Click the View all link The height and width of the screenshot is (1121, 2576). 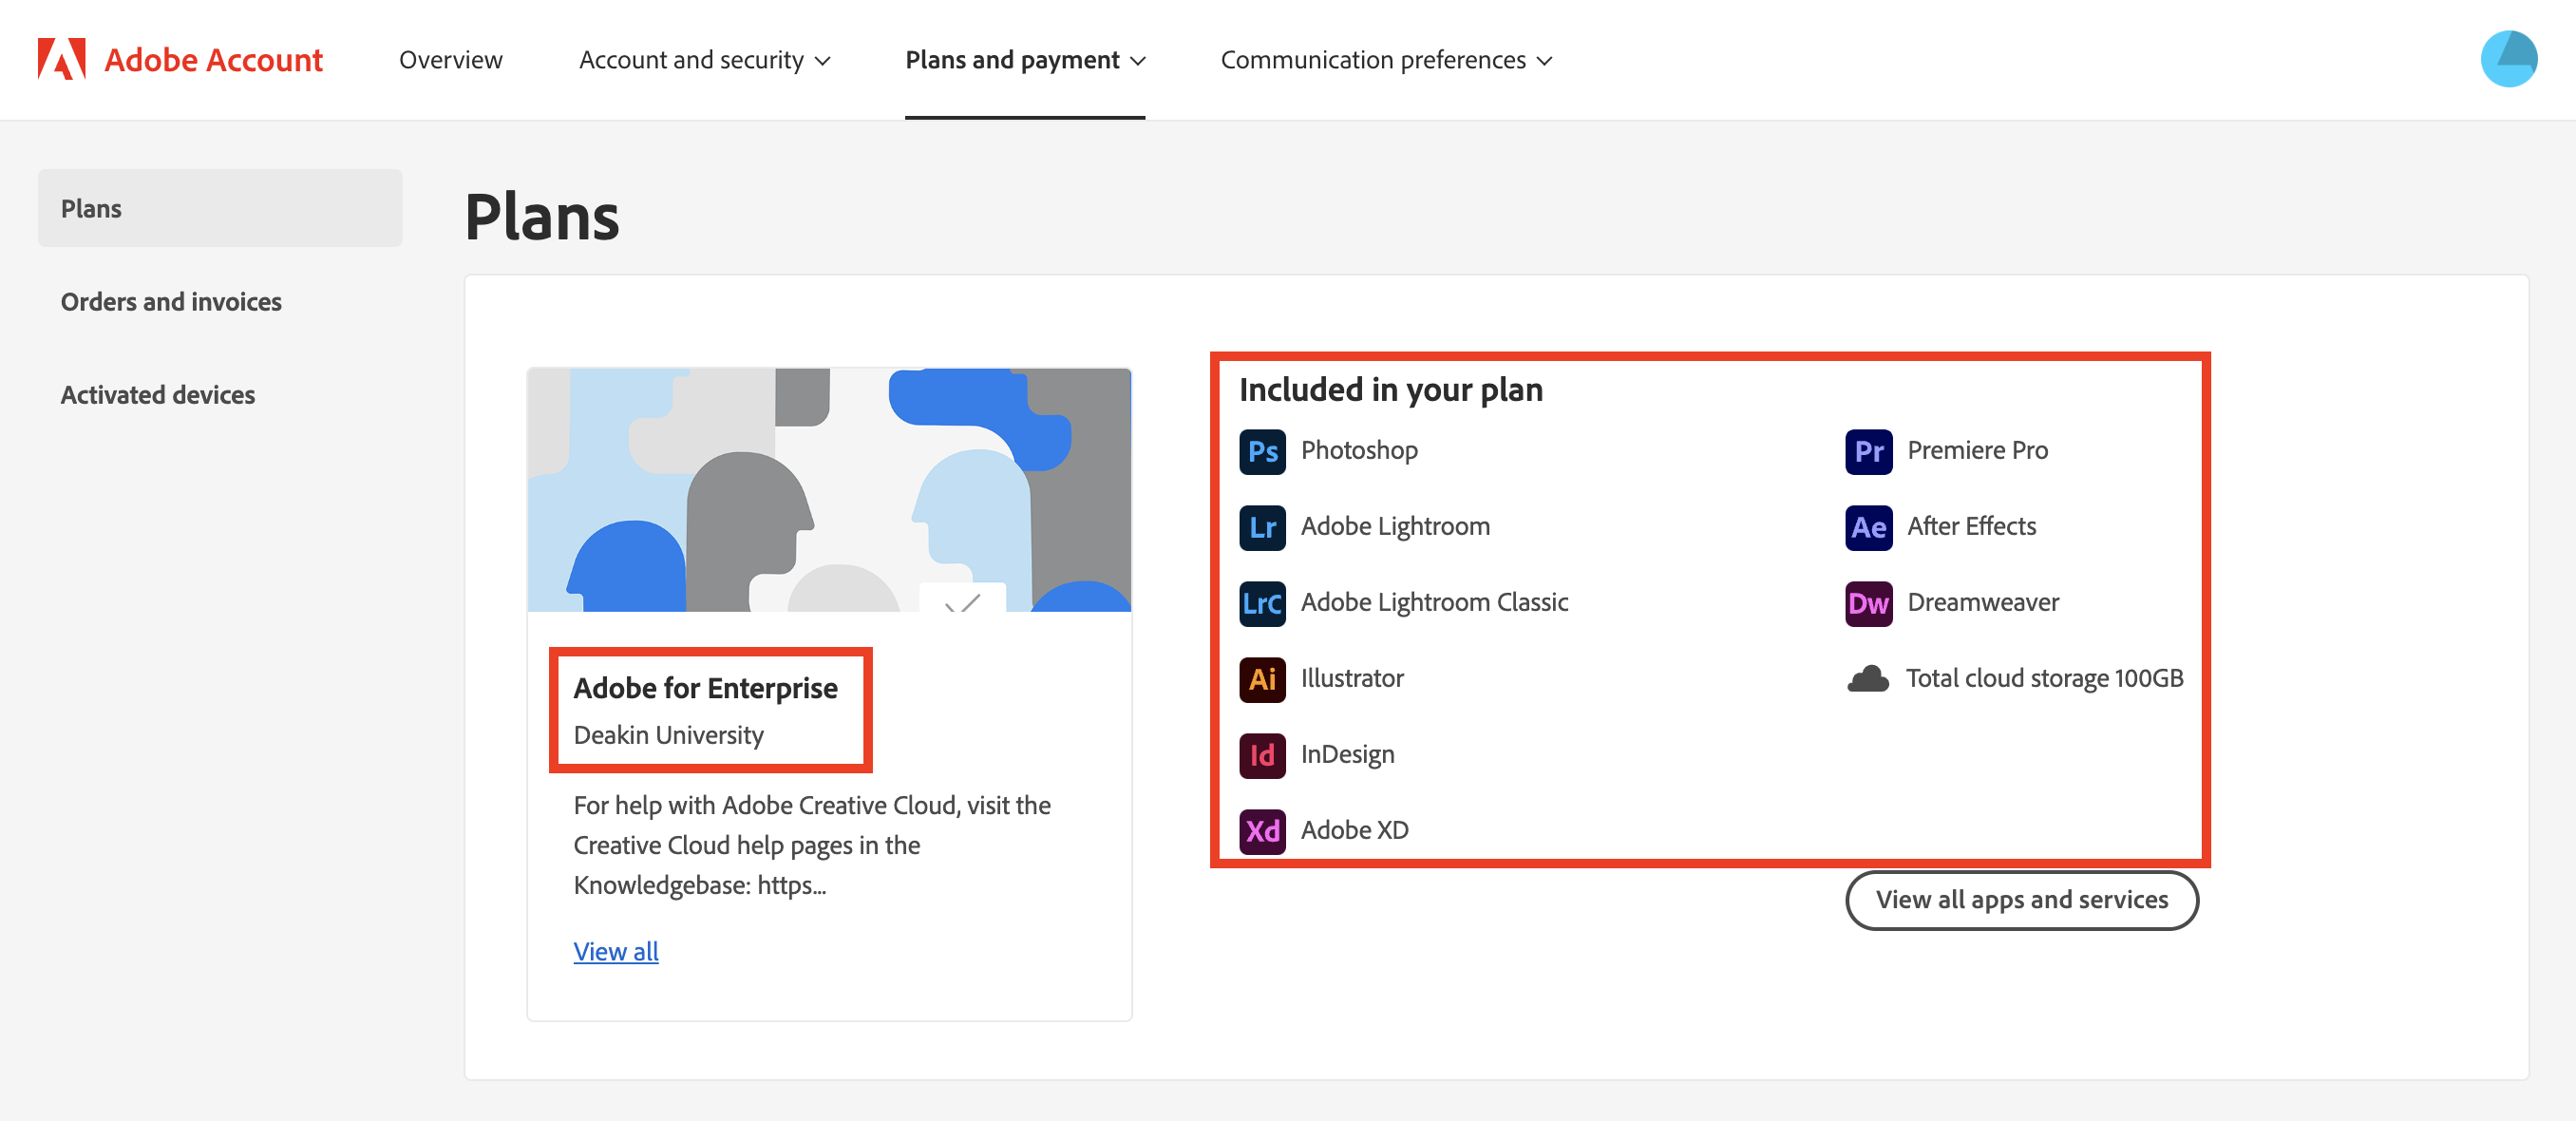tap(616, 951)
